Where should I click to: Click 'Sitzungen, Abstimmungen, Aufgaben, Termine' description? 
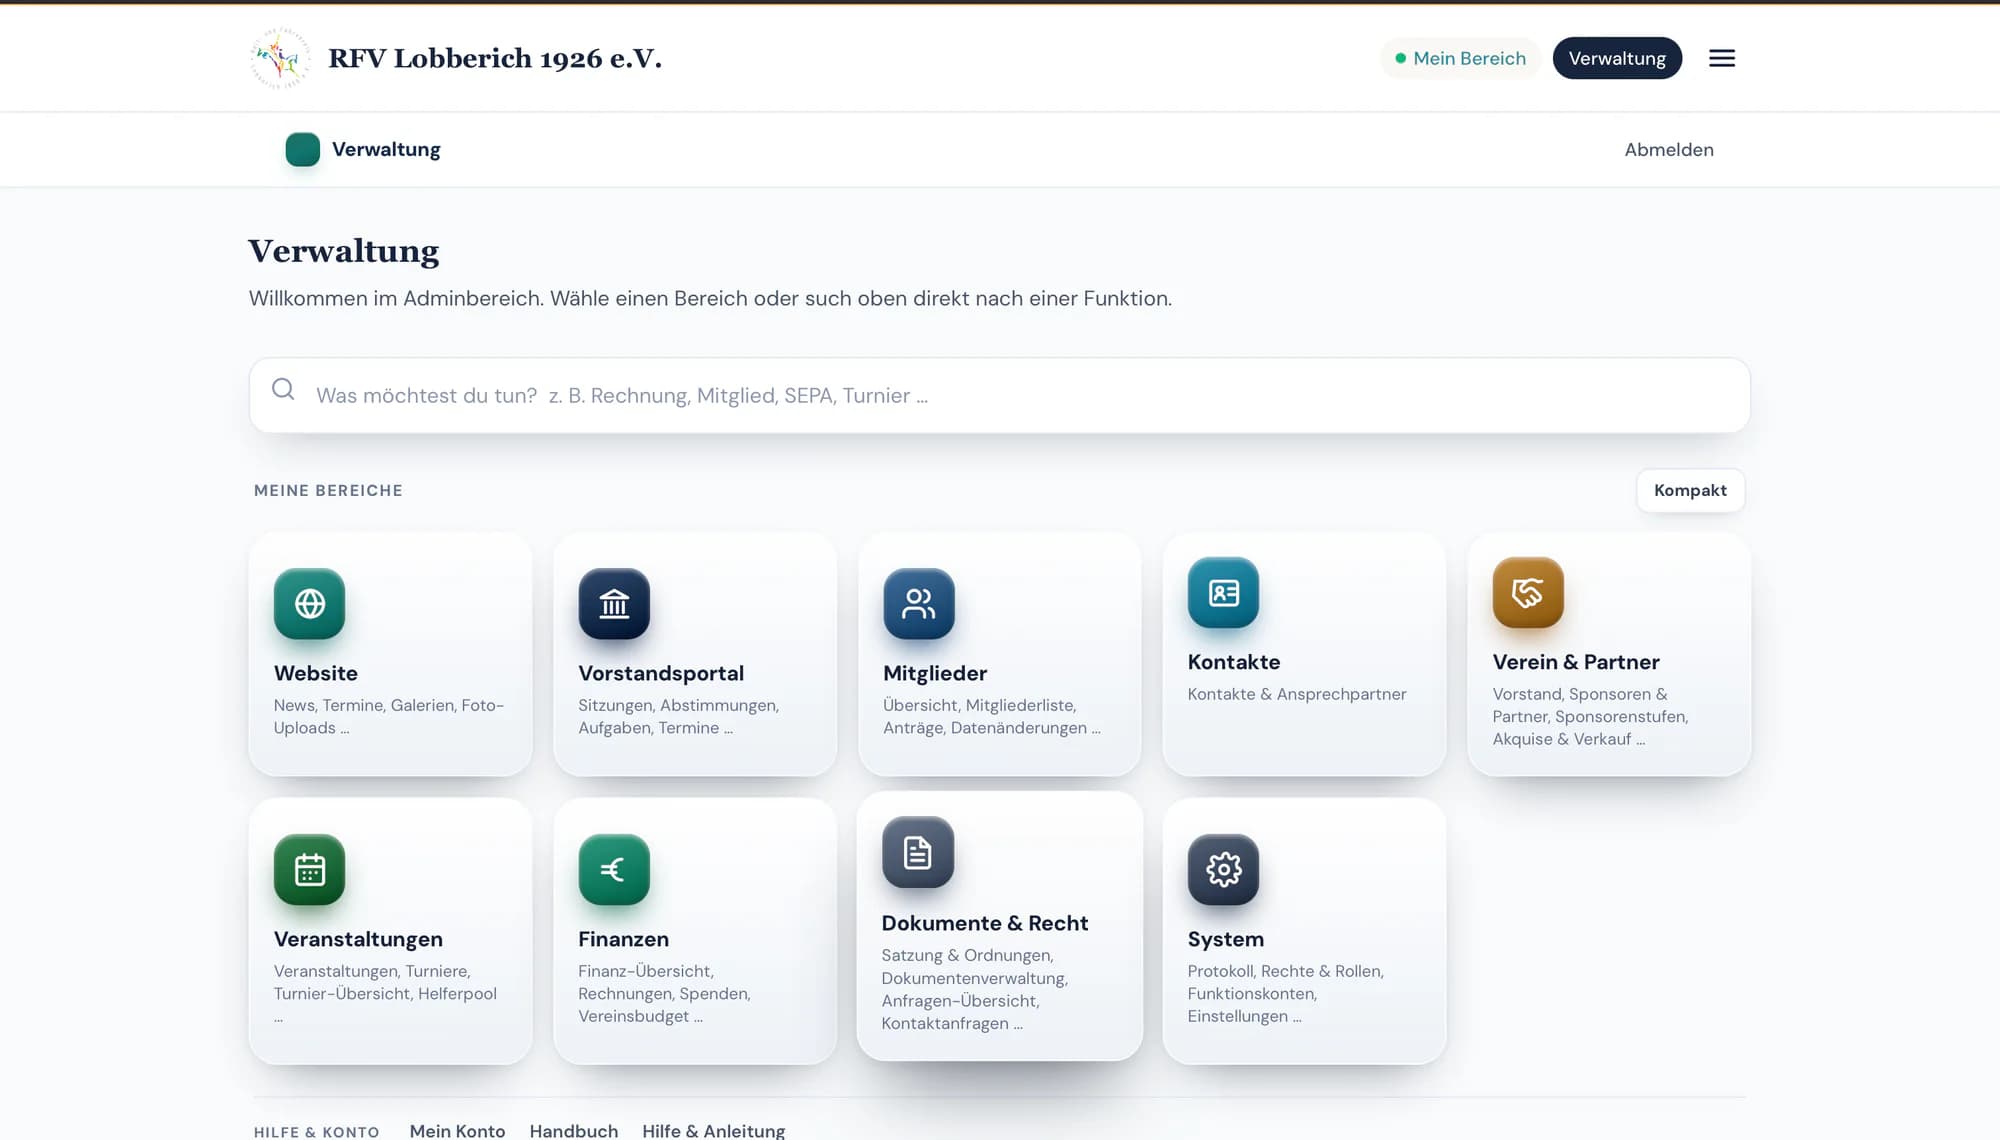point(678,717)
